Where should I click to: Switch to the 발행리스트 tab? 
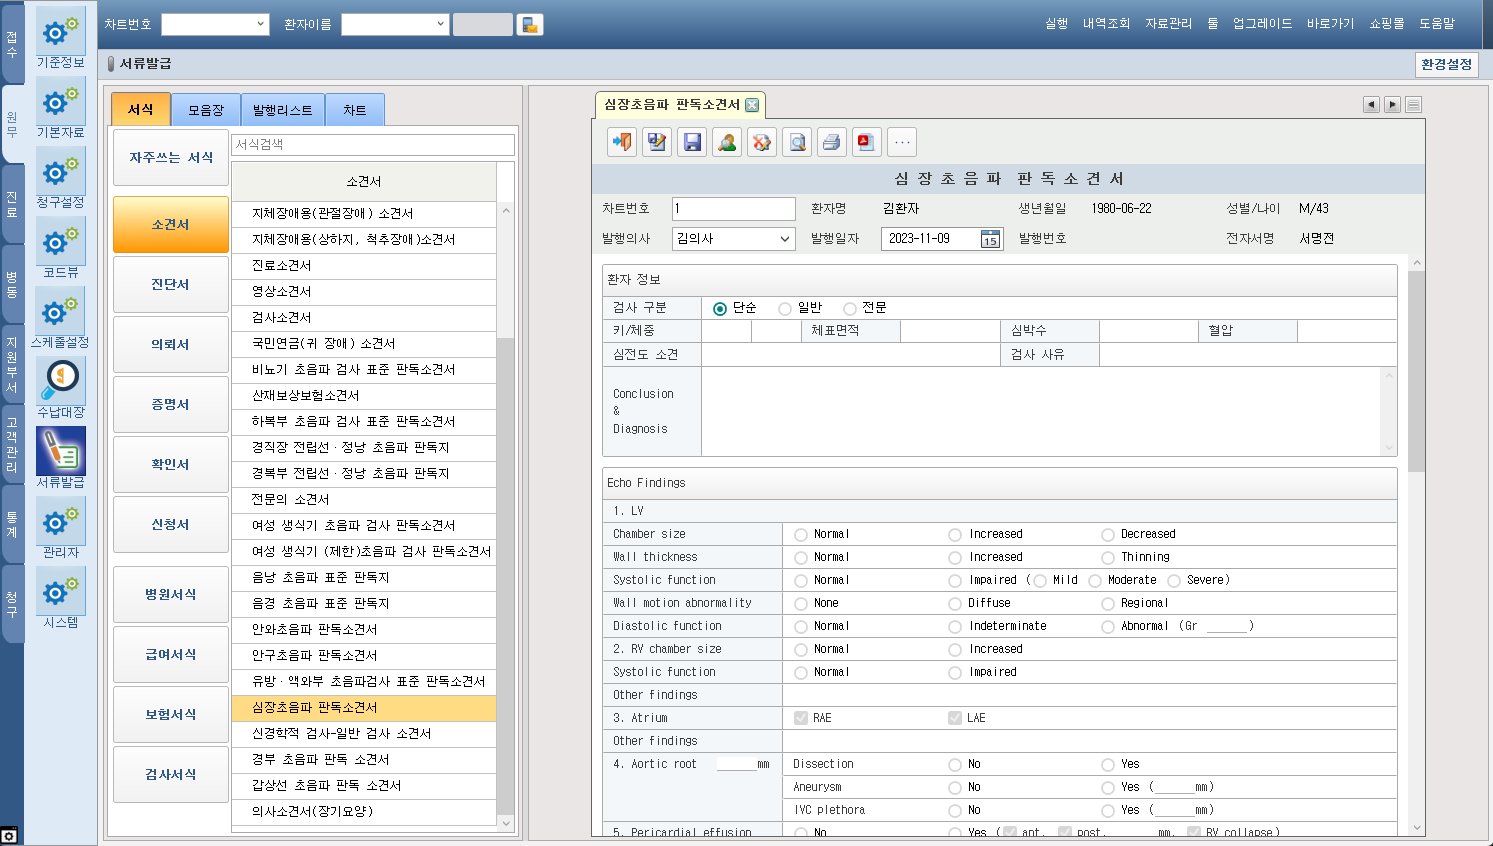(282, 110)
